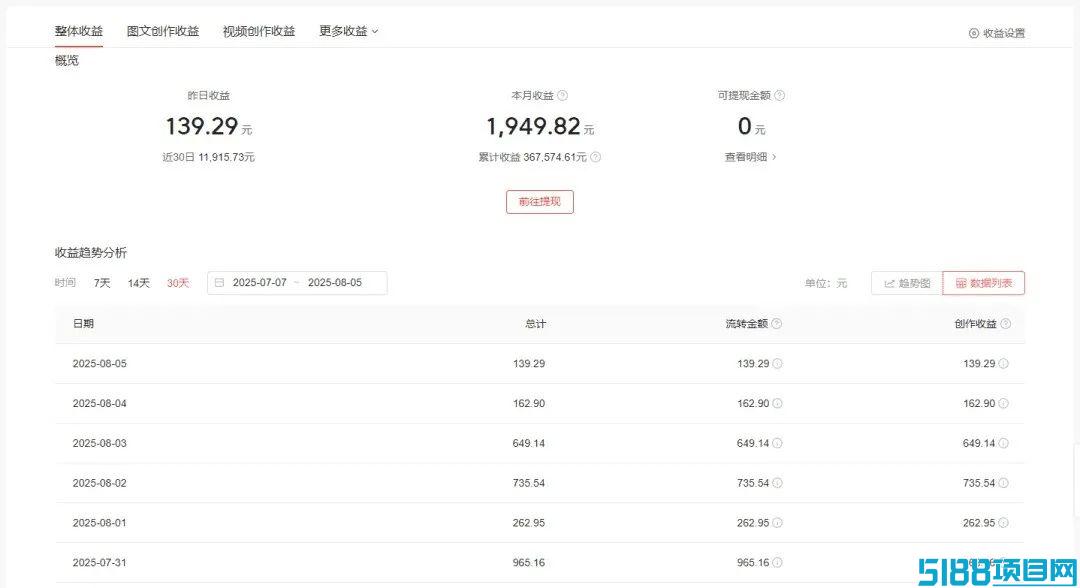Click info icon beside 流转金额 965.16
The image size is (1080, 588).
(x=778, y=563)
